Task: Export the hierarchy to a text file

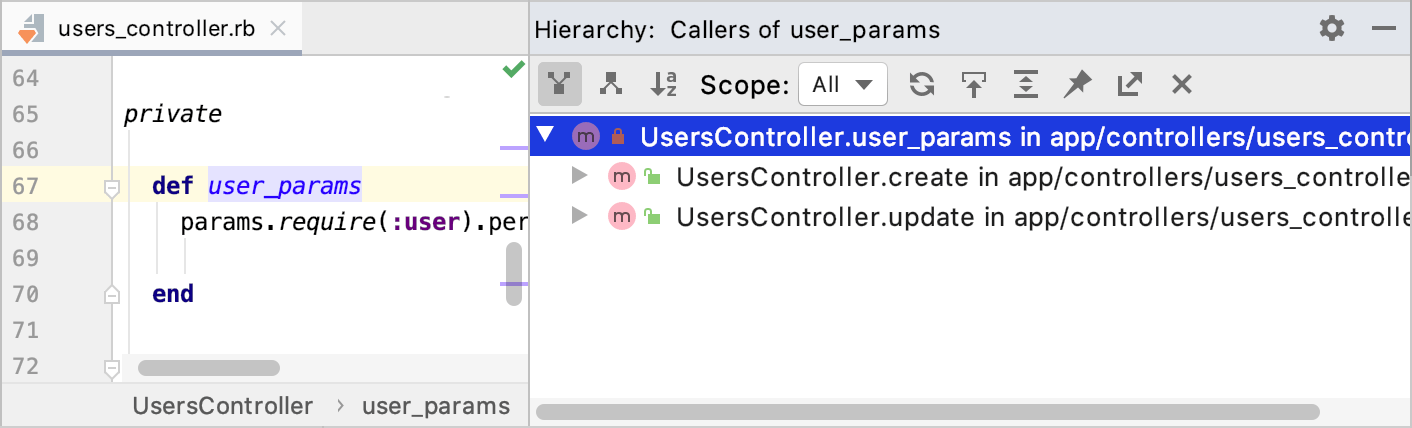Action: tap(1129, 85)
